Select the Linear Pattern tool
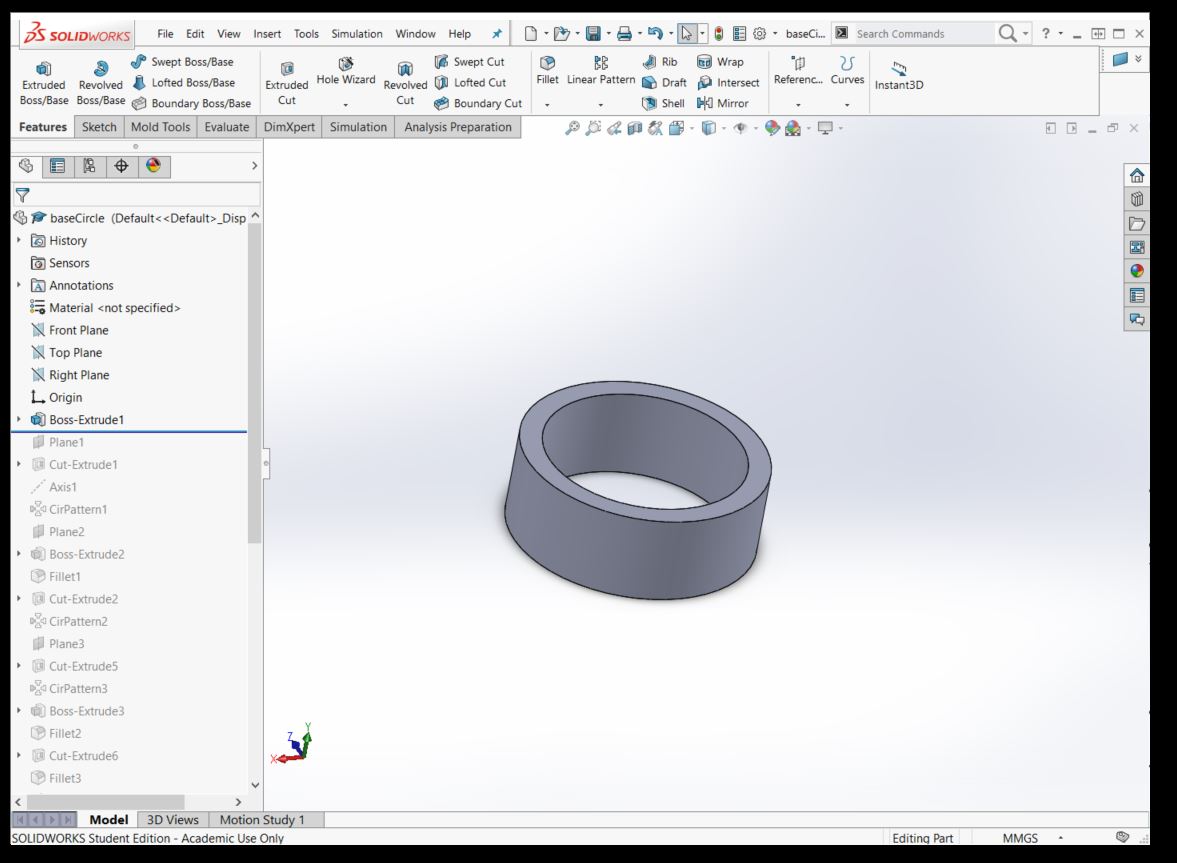This screenshot has width=1177, height=863. click(x=601, y=70)
